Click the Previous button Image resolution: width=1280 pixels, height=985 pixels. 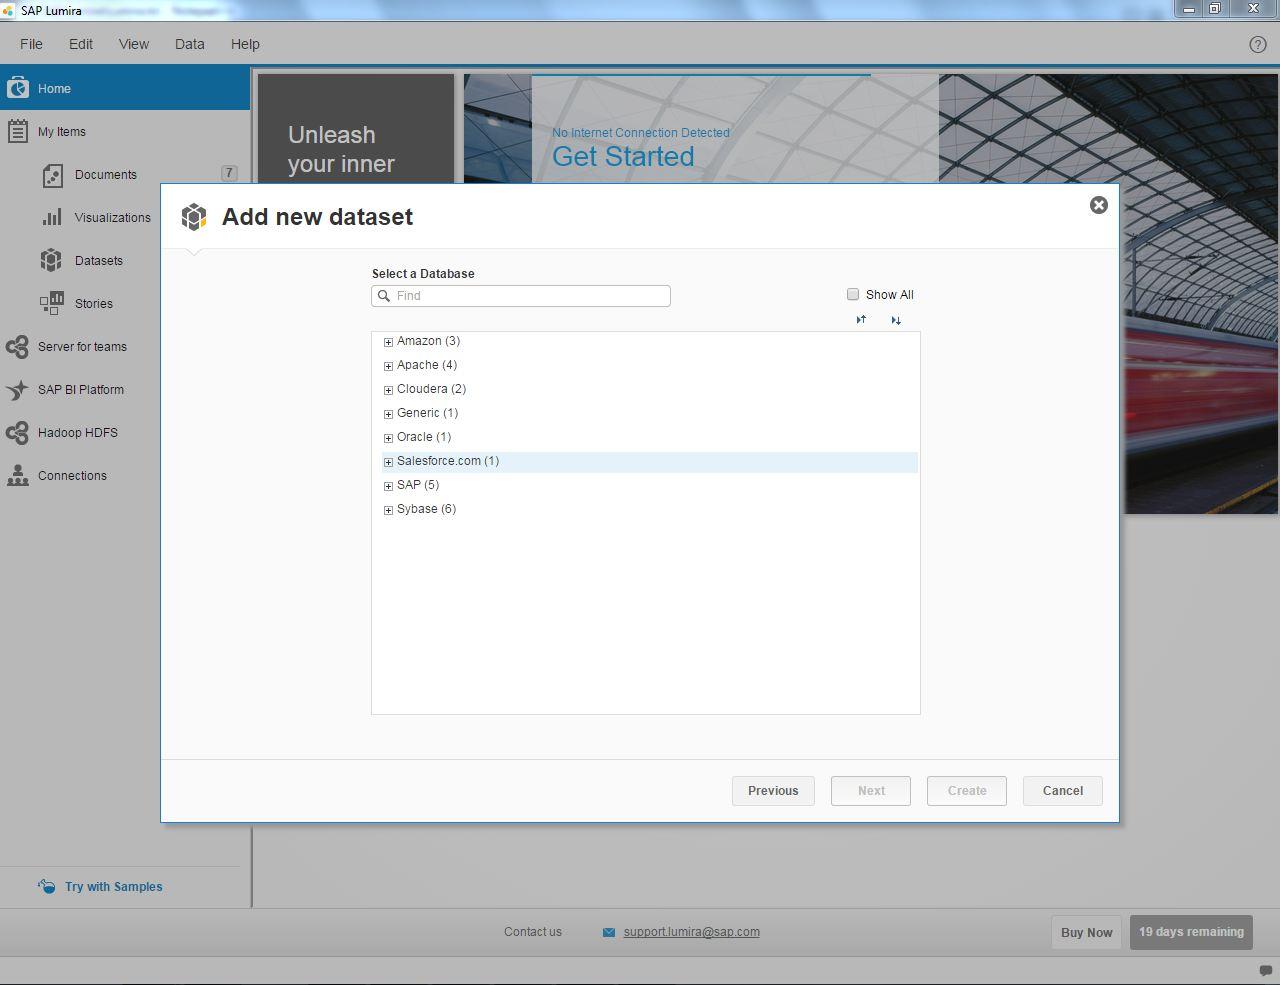coord(773,791)
